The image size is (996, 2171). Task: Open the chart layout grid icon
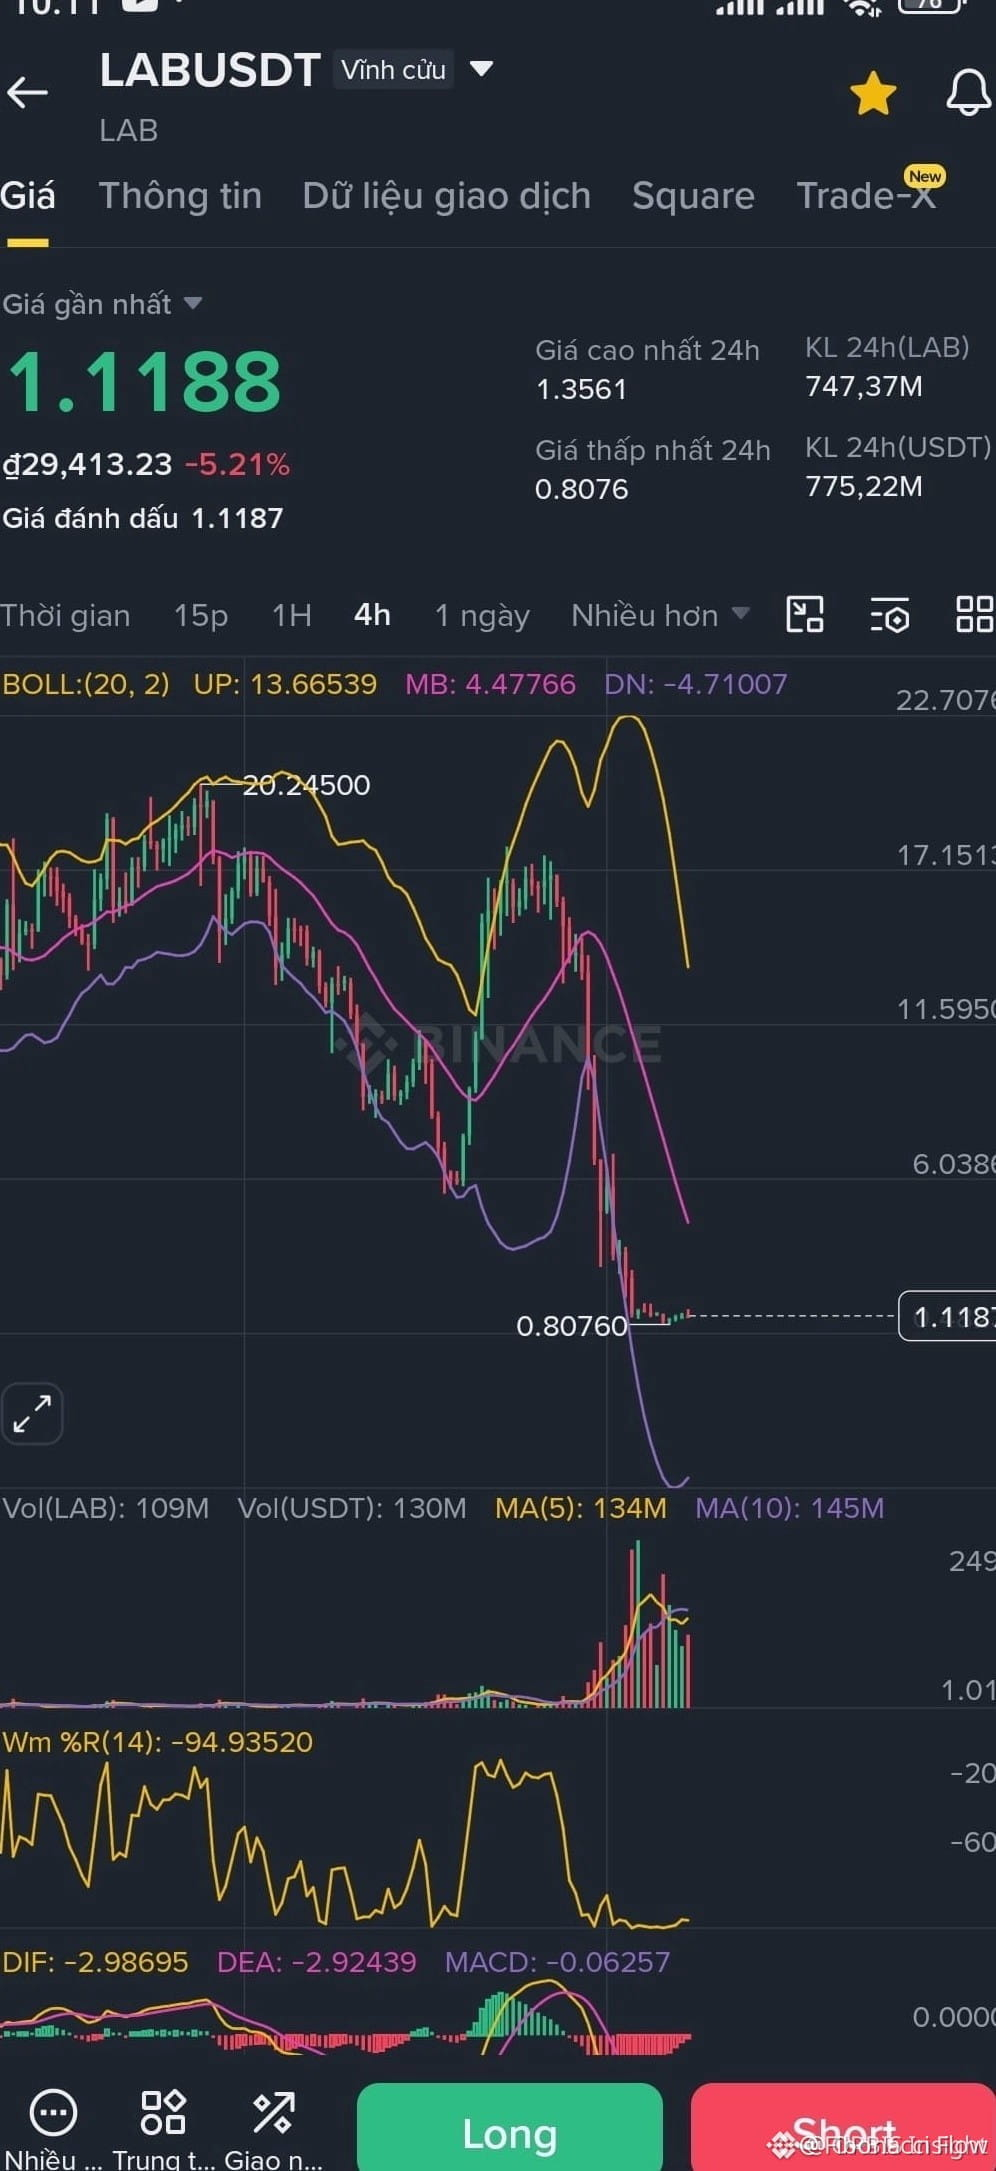click(974, 614)
